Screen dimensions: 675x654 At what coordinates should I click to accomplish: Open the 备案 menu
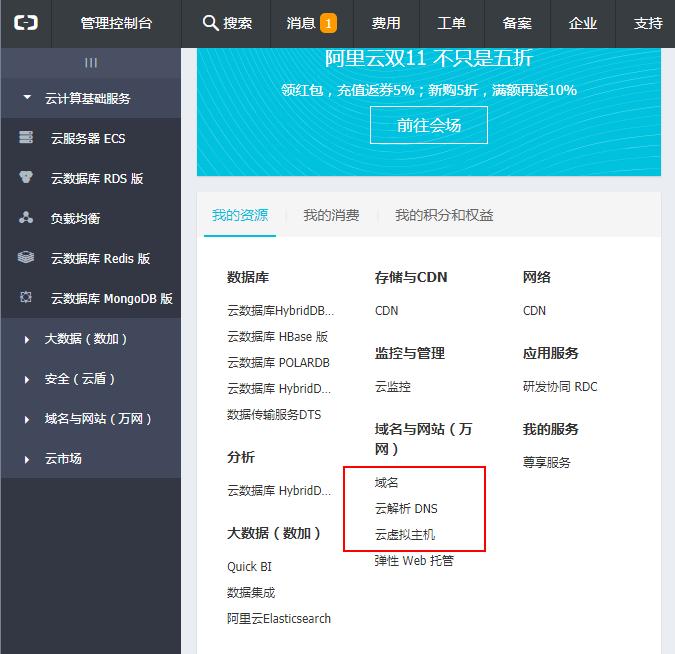[x=517, y=23]
